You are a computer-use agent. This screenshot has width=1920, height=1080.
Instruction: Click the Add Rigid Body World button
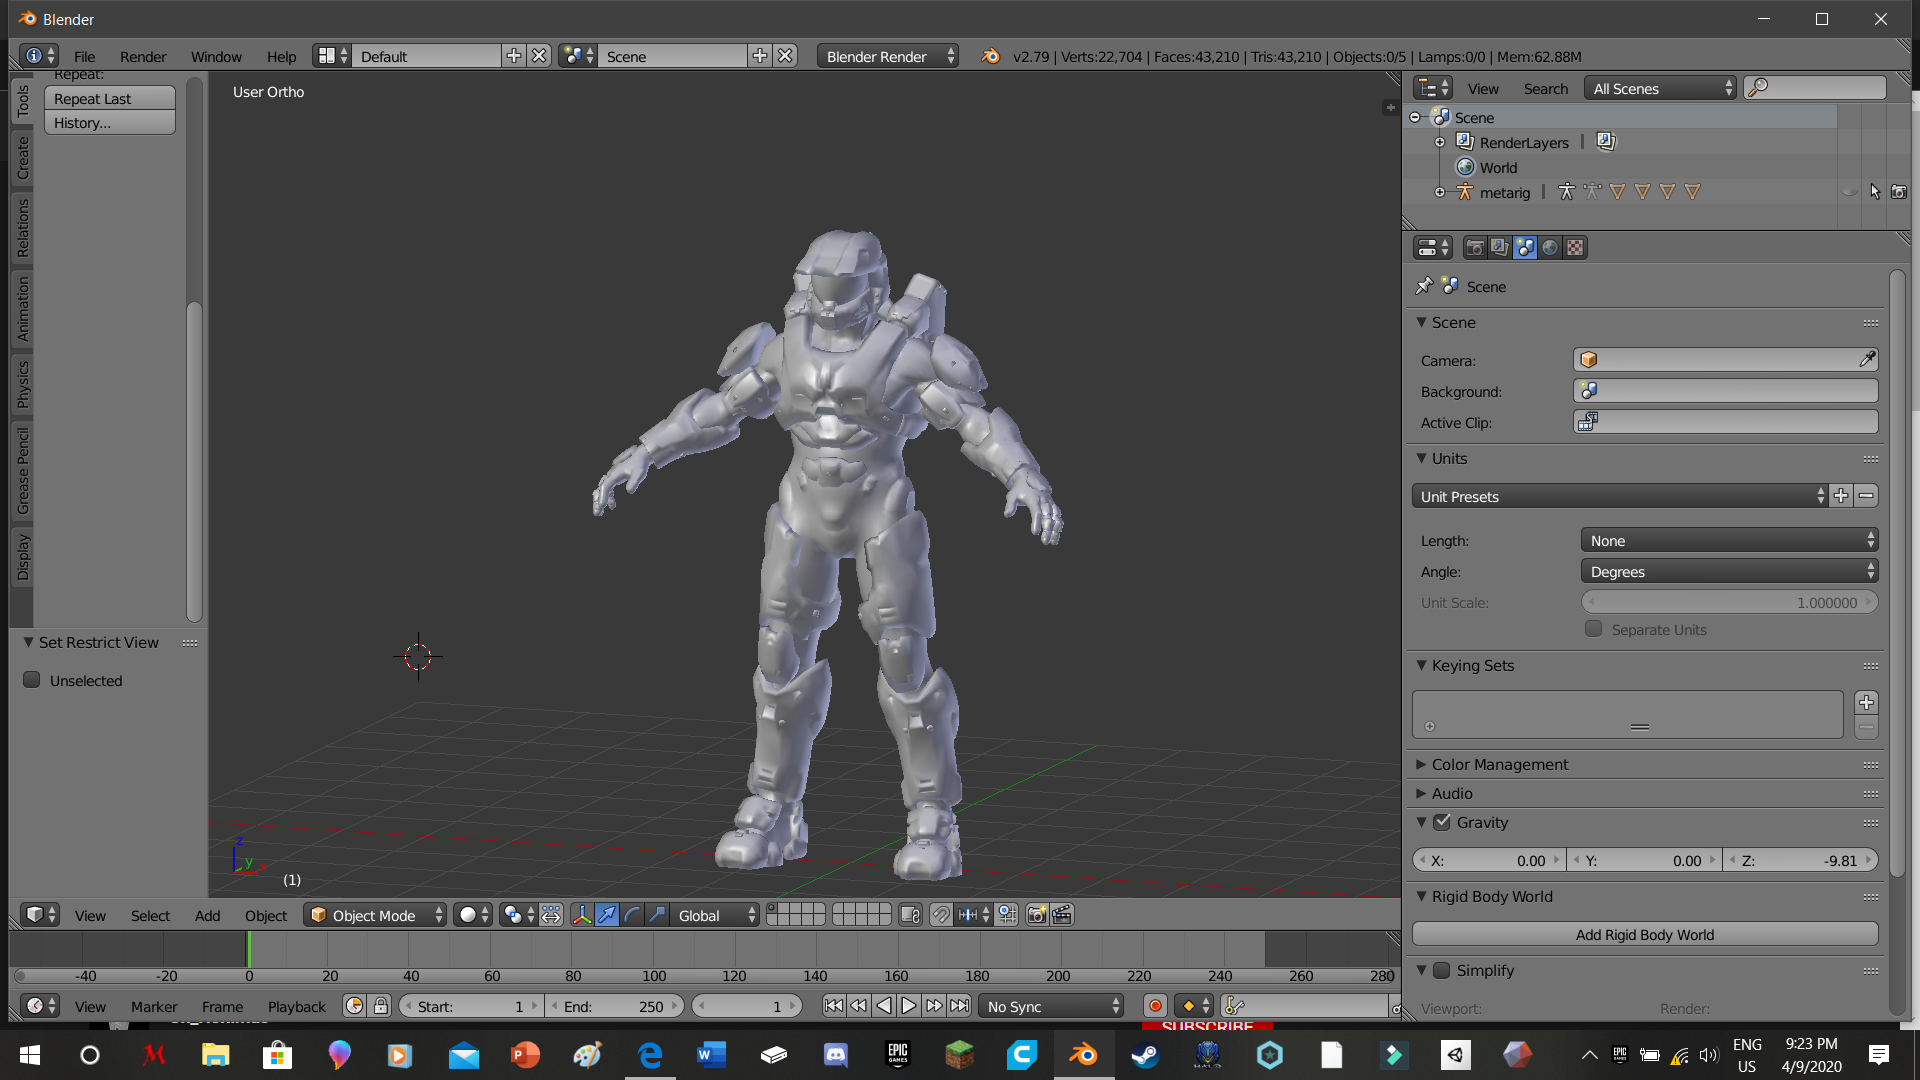1644,935
